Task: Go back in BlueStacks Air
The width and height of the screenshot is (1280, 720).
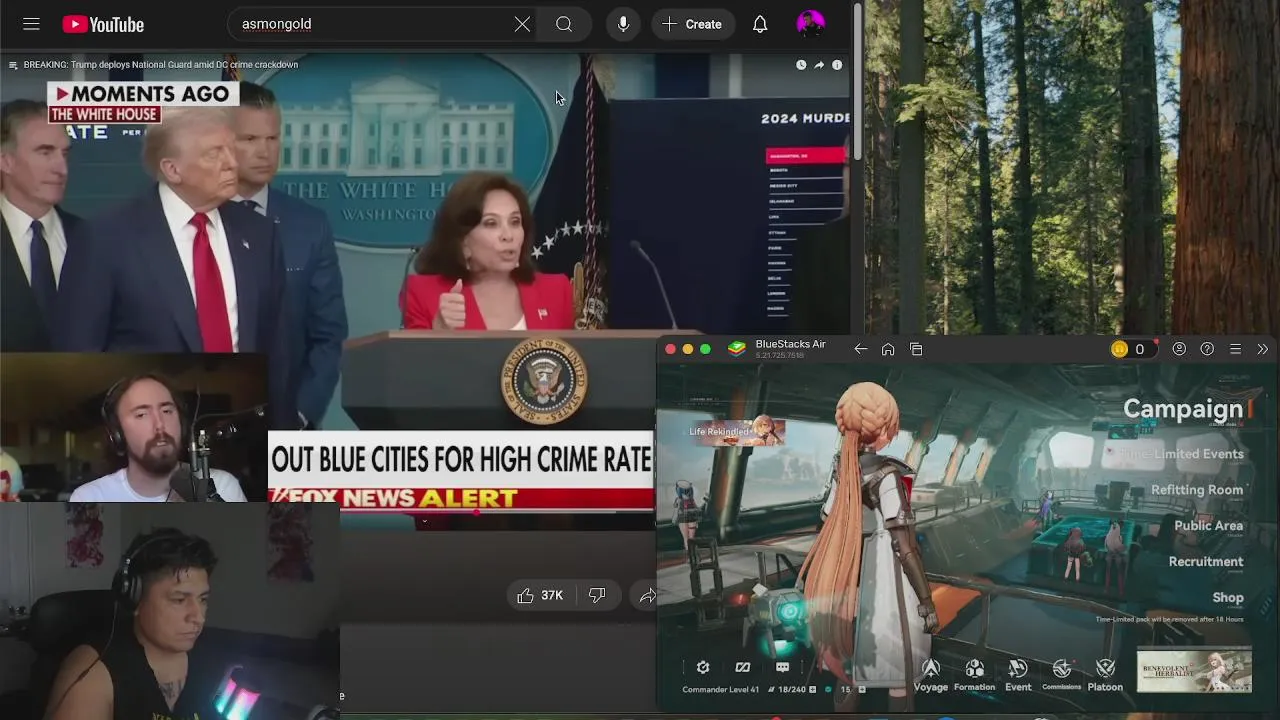Action: 860,349
